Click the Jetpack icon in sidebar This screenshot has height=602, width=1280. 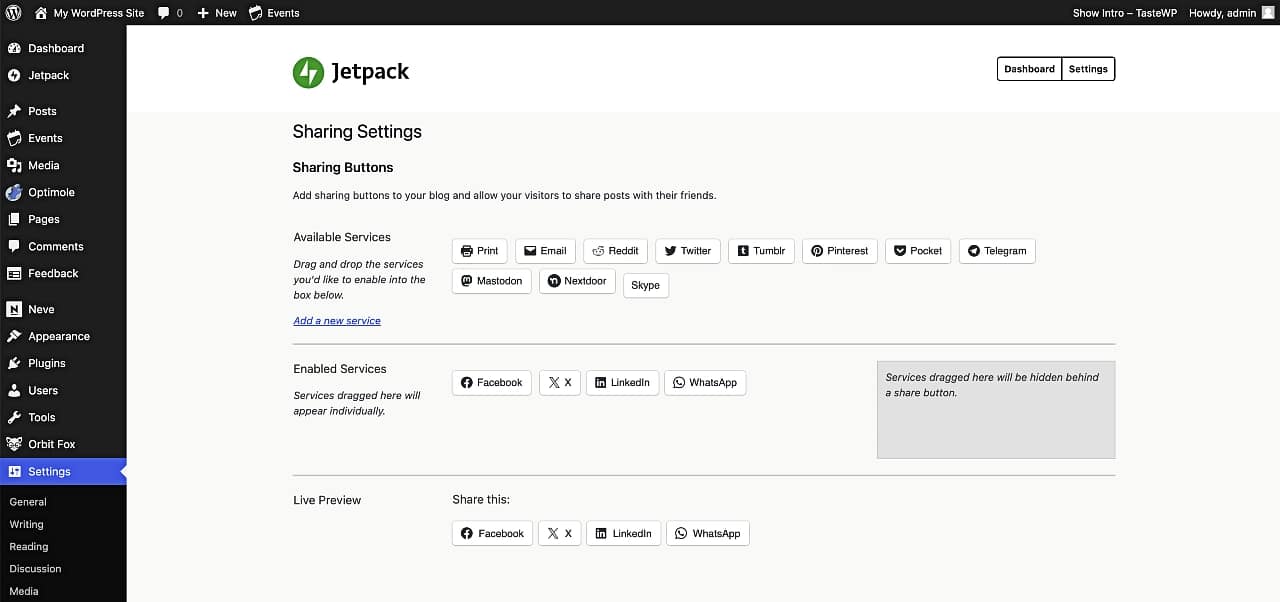(x=14, y=75)
